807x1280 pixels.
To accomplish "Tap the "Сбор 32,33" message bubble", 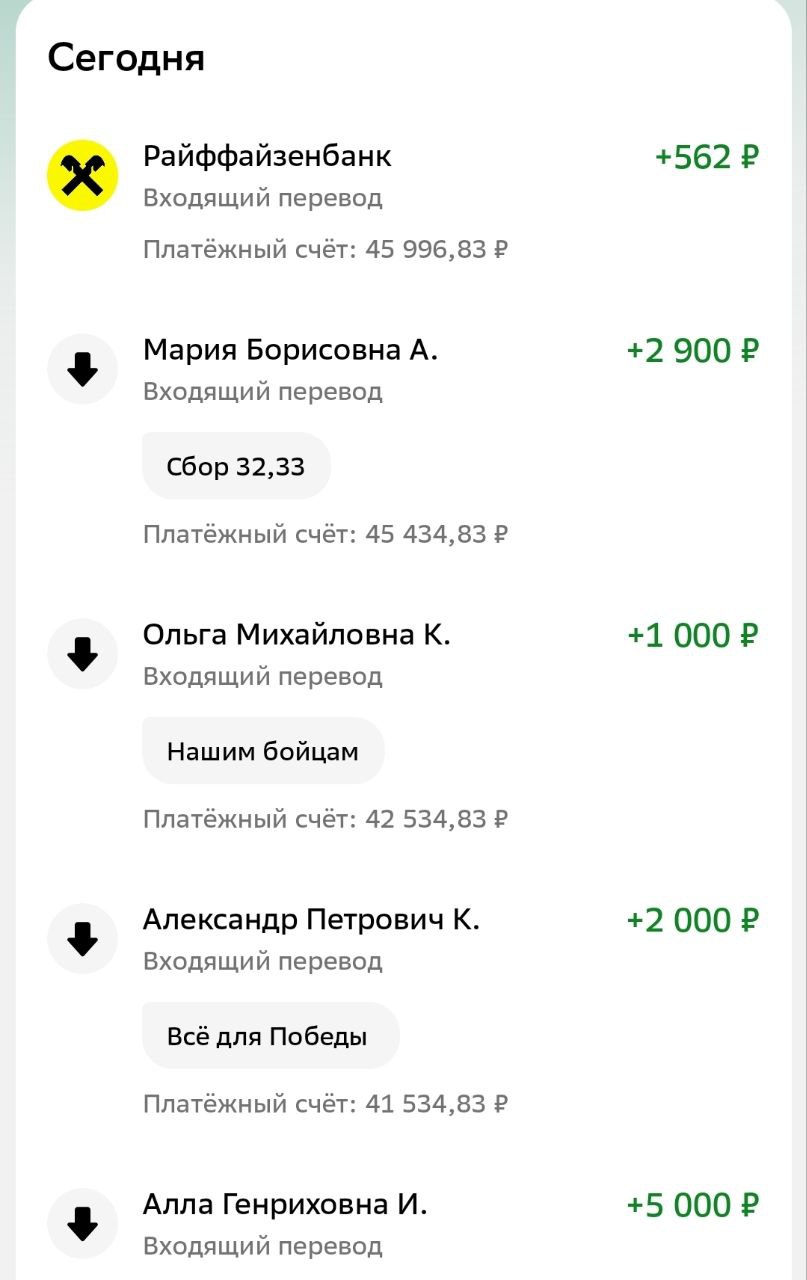I will coord(236,466).
